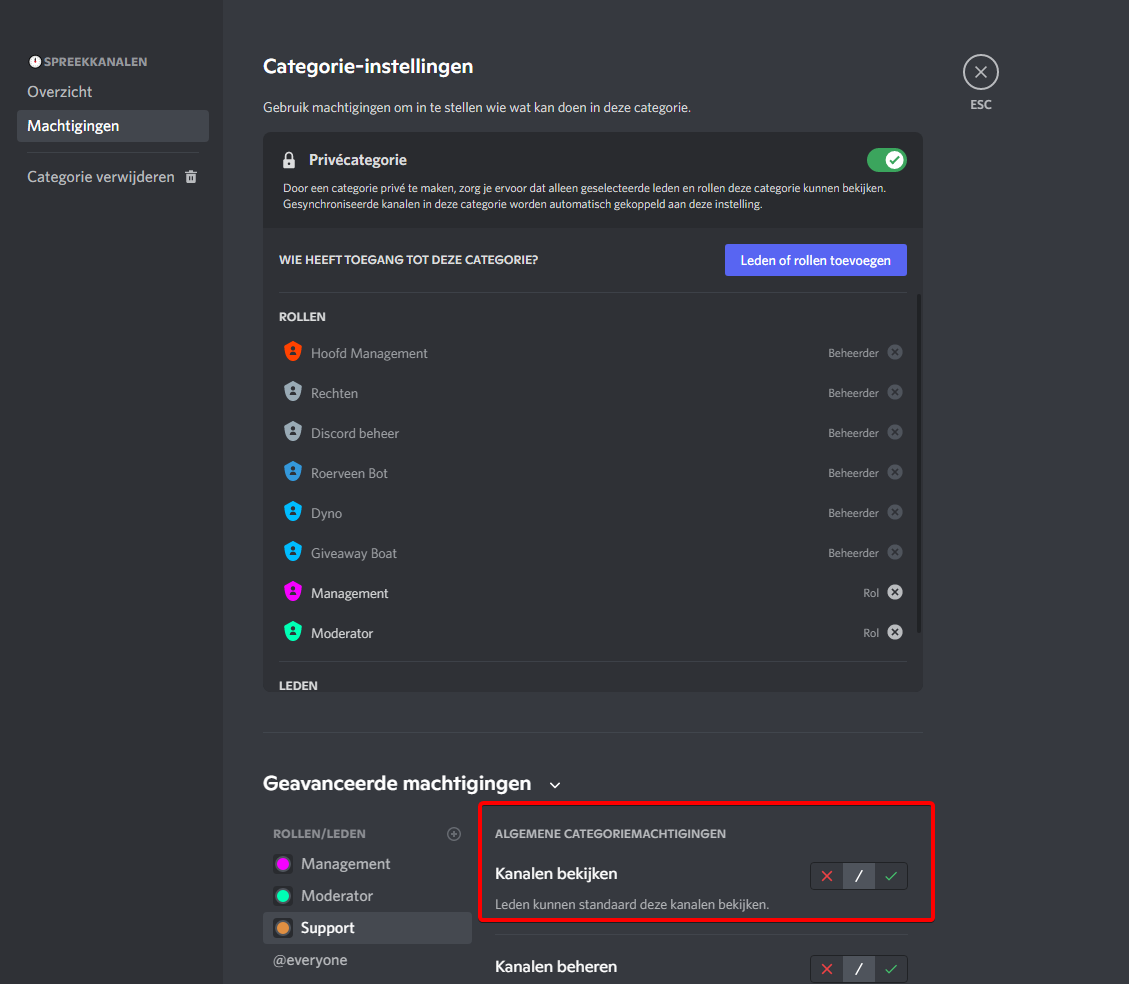Click the trash icon next to Categorie verwijderen
The image size is (1129, 984).
tap(191, 177)
